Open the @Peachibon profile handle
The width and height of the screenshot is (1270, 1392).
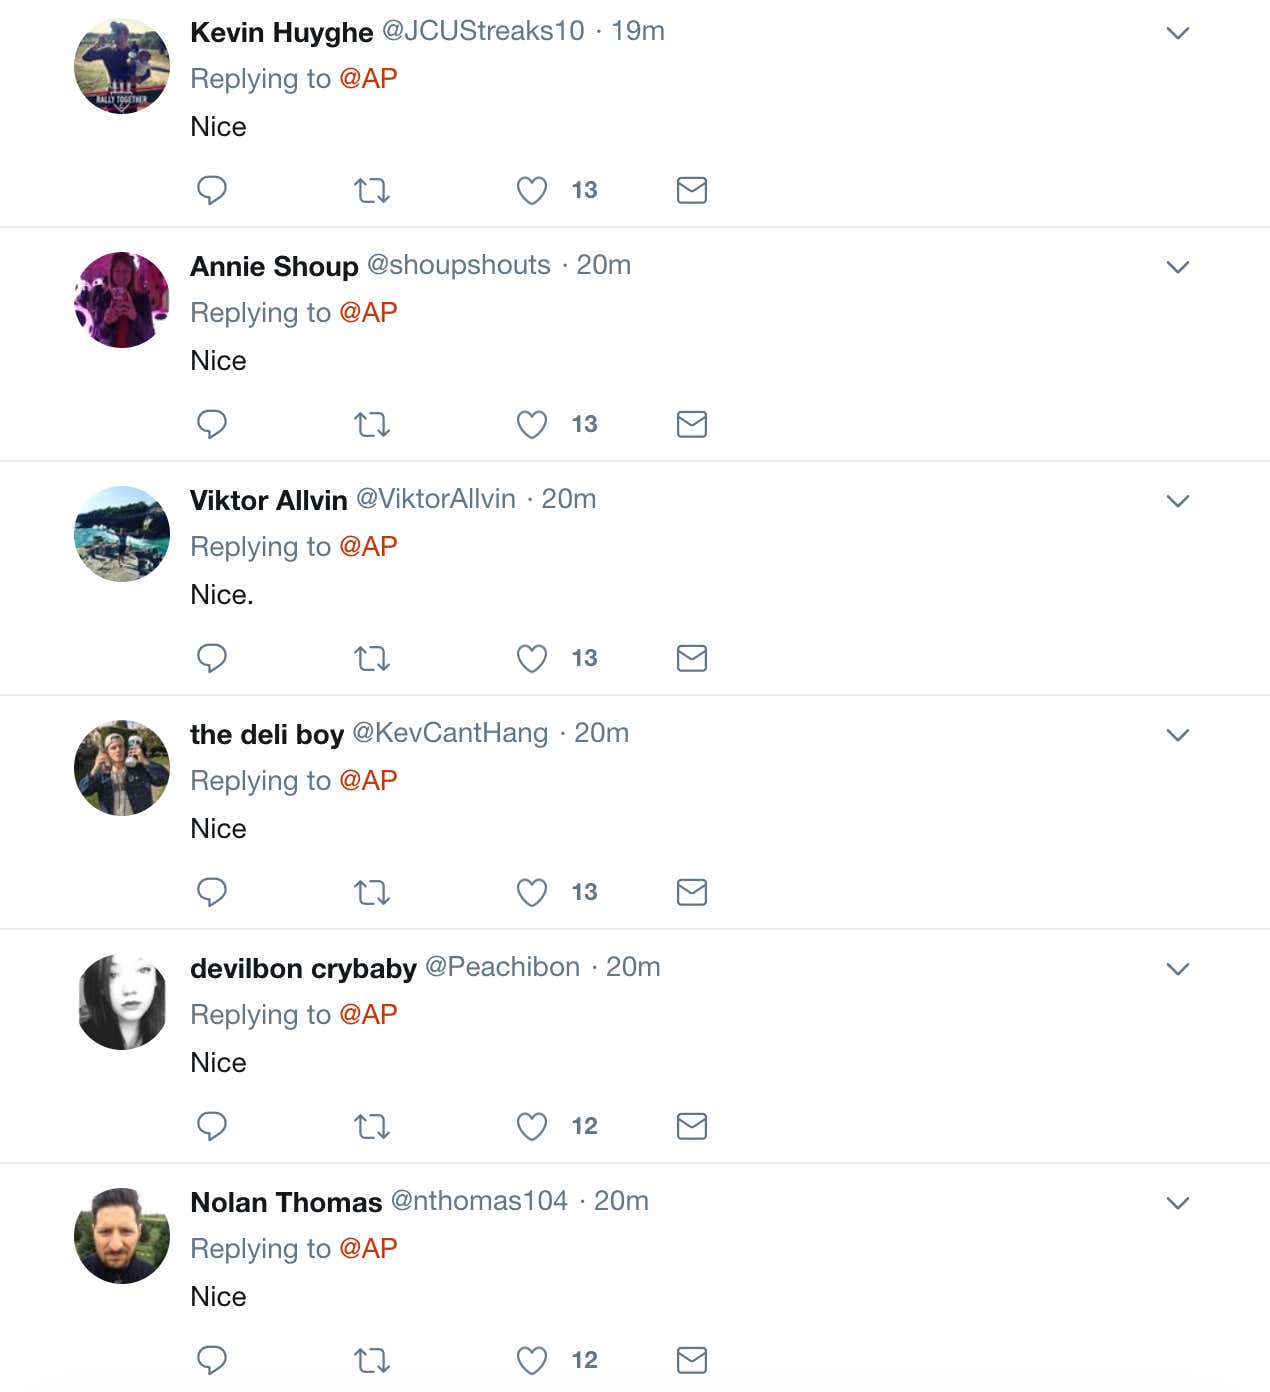(x=502, y=967)
